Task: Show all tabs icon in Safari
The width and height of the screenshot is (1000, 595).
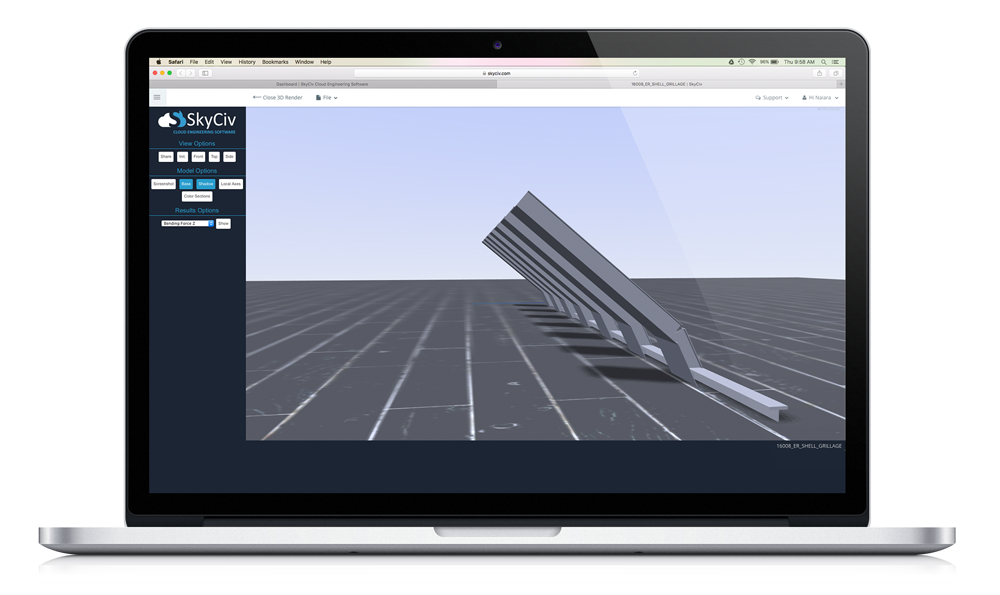Action: pos(835,73)
